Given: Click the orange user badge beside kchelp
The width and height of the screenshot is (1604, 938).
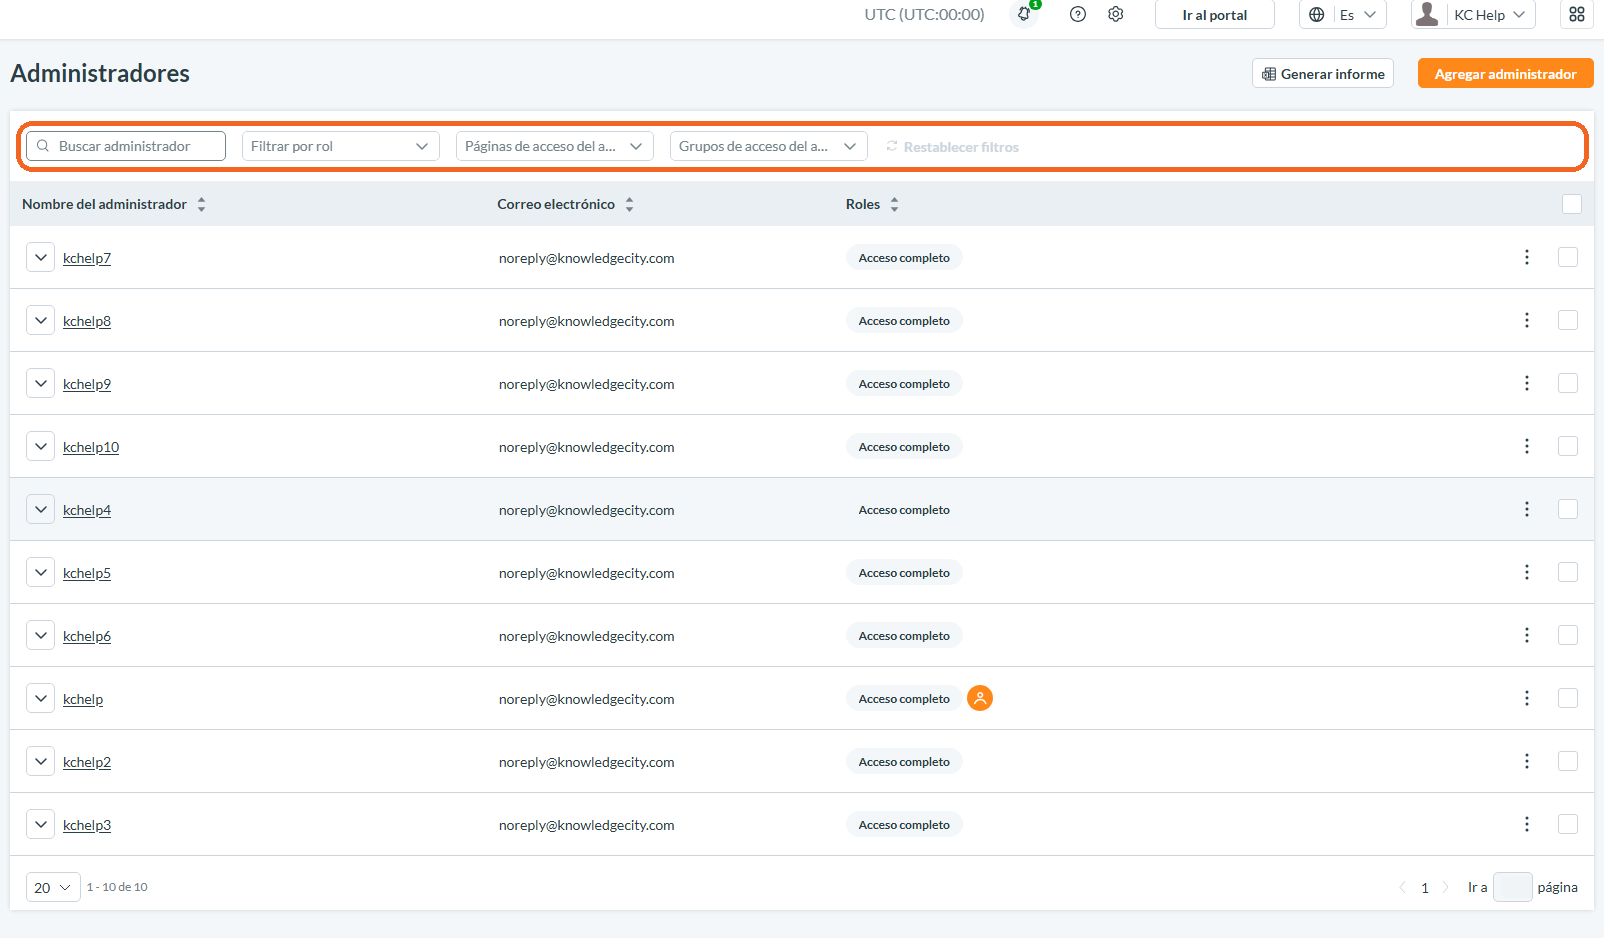Looking at the screenshot, I should coord(980,698).
